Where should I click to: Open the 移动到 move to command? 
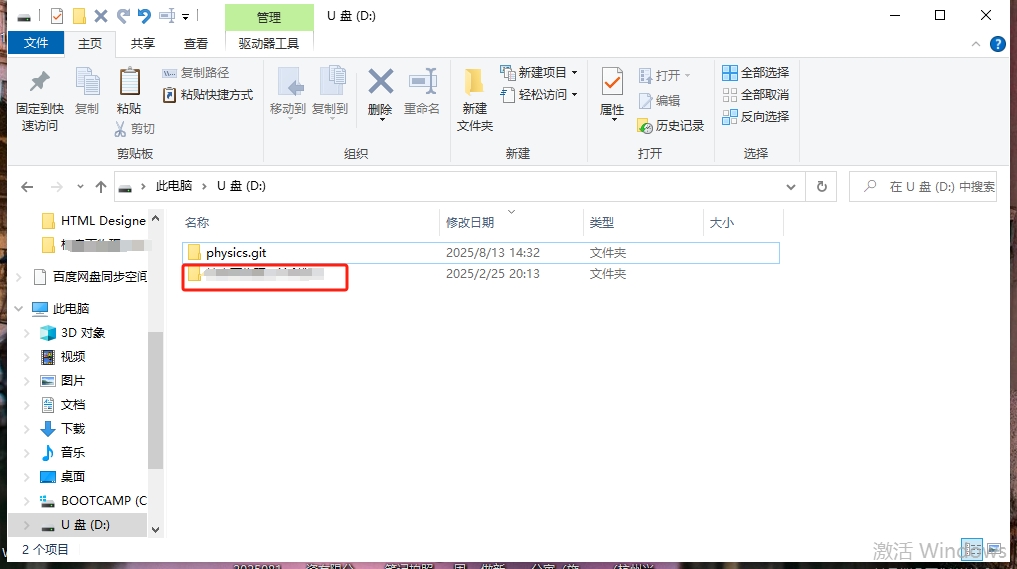click(x=288, y=93)
